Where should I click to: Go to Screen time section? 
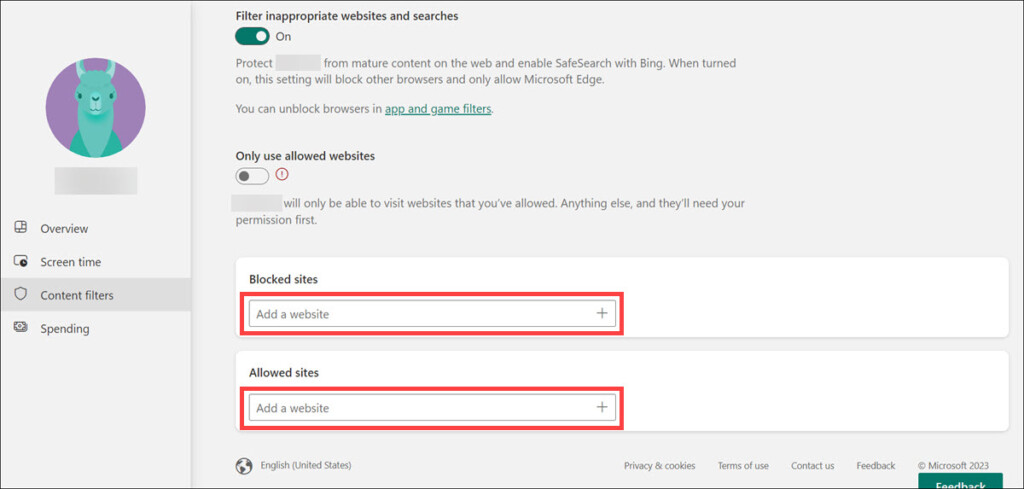70,262
